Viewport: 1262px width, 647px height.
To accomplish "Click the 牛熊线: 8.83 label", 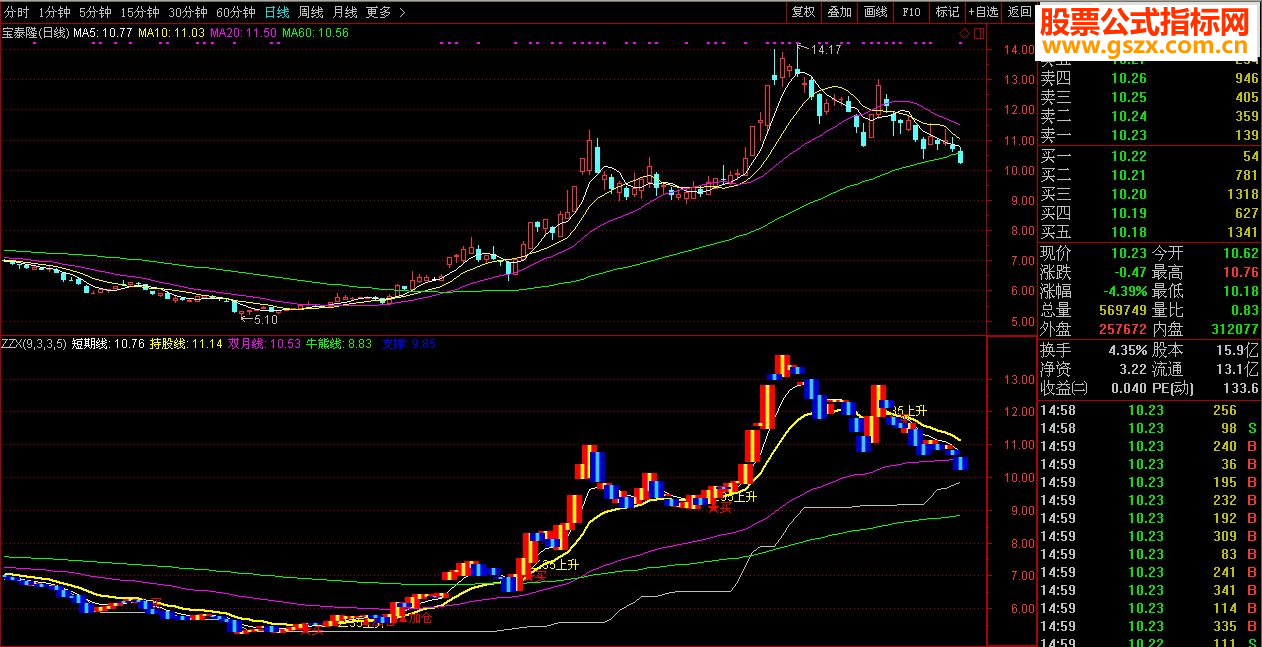I will pos(339,344).
